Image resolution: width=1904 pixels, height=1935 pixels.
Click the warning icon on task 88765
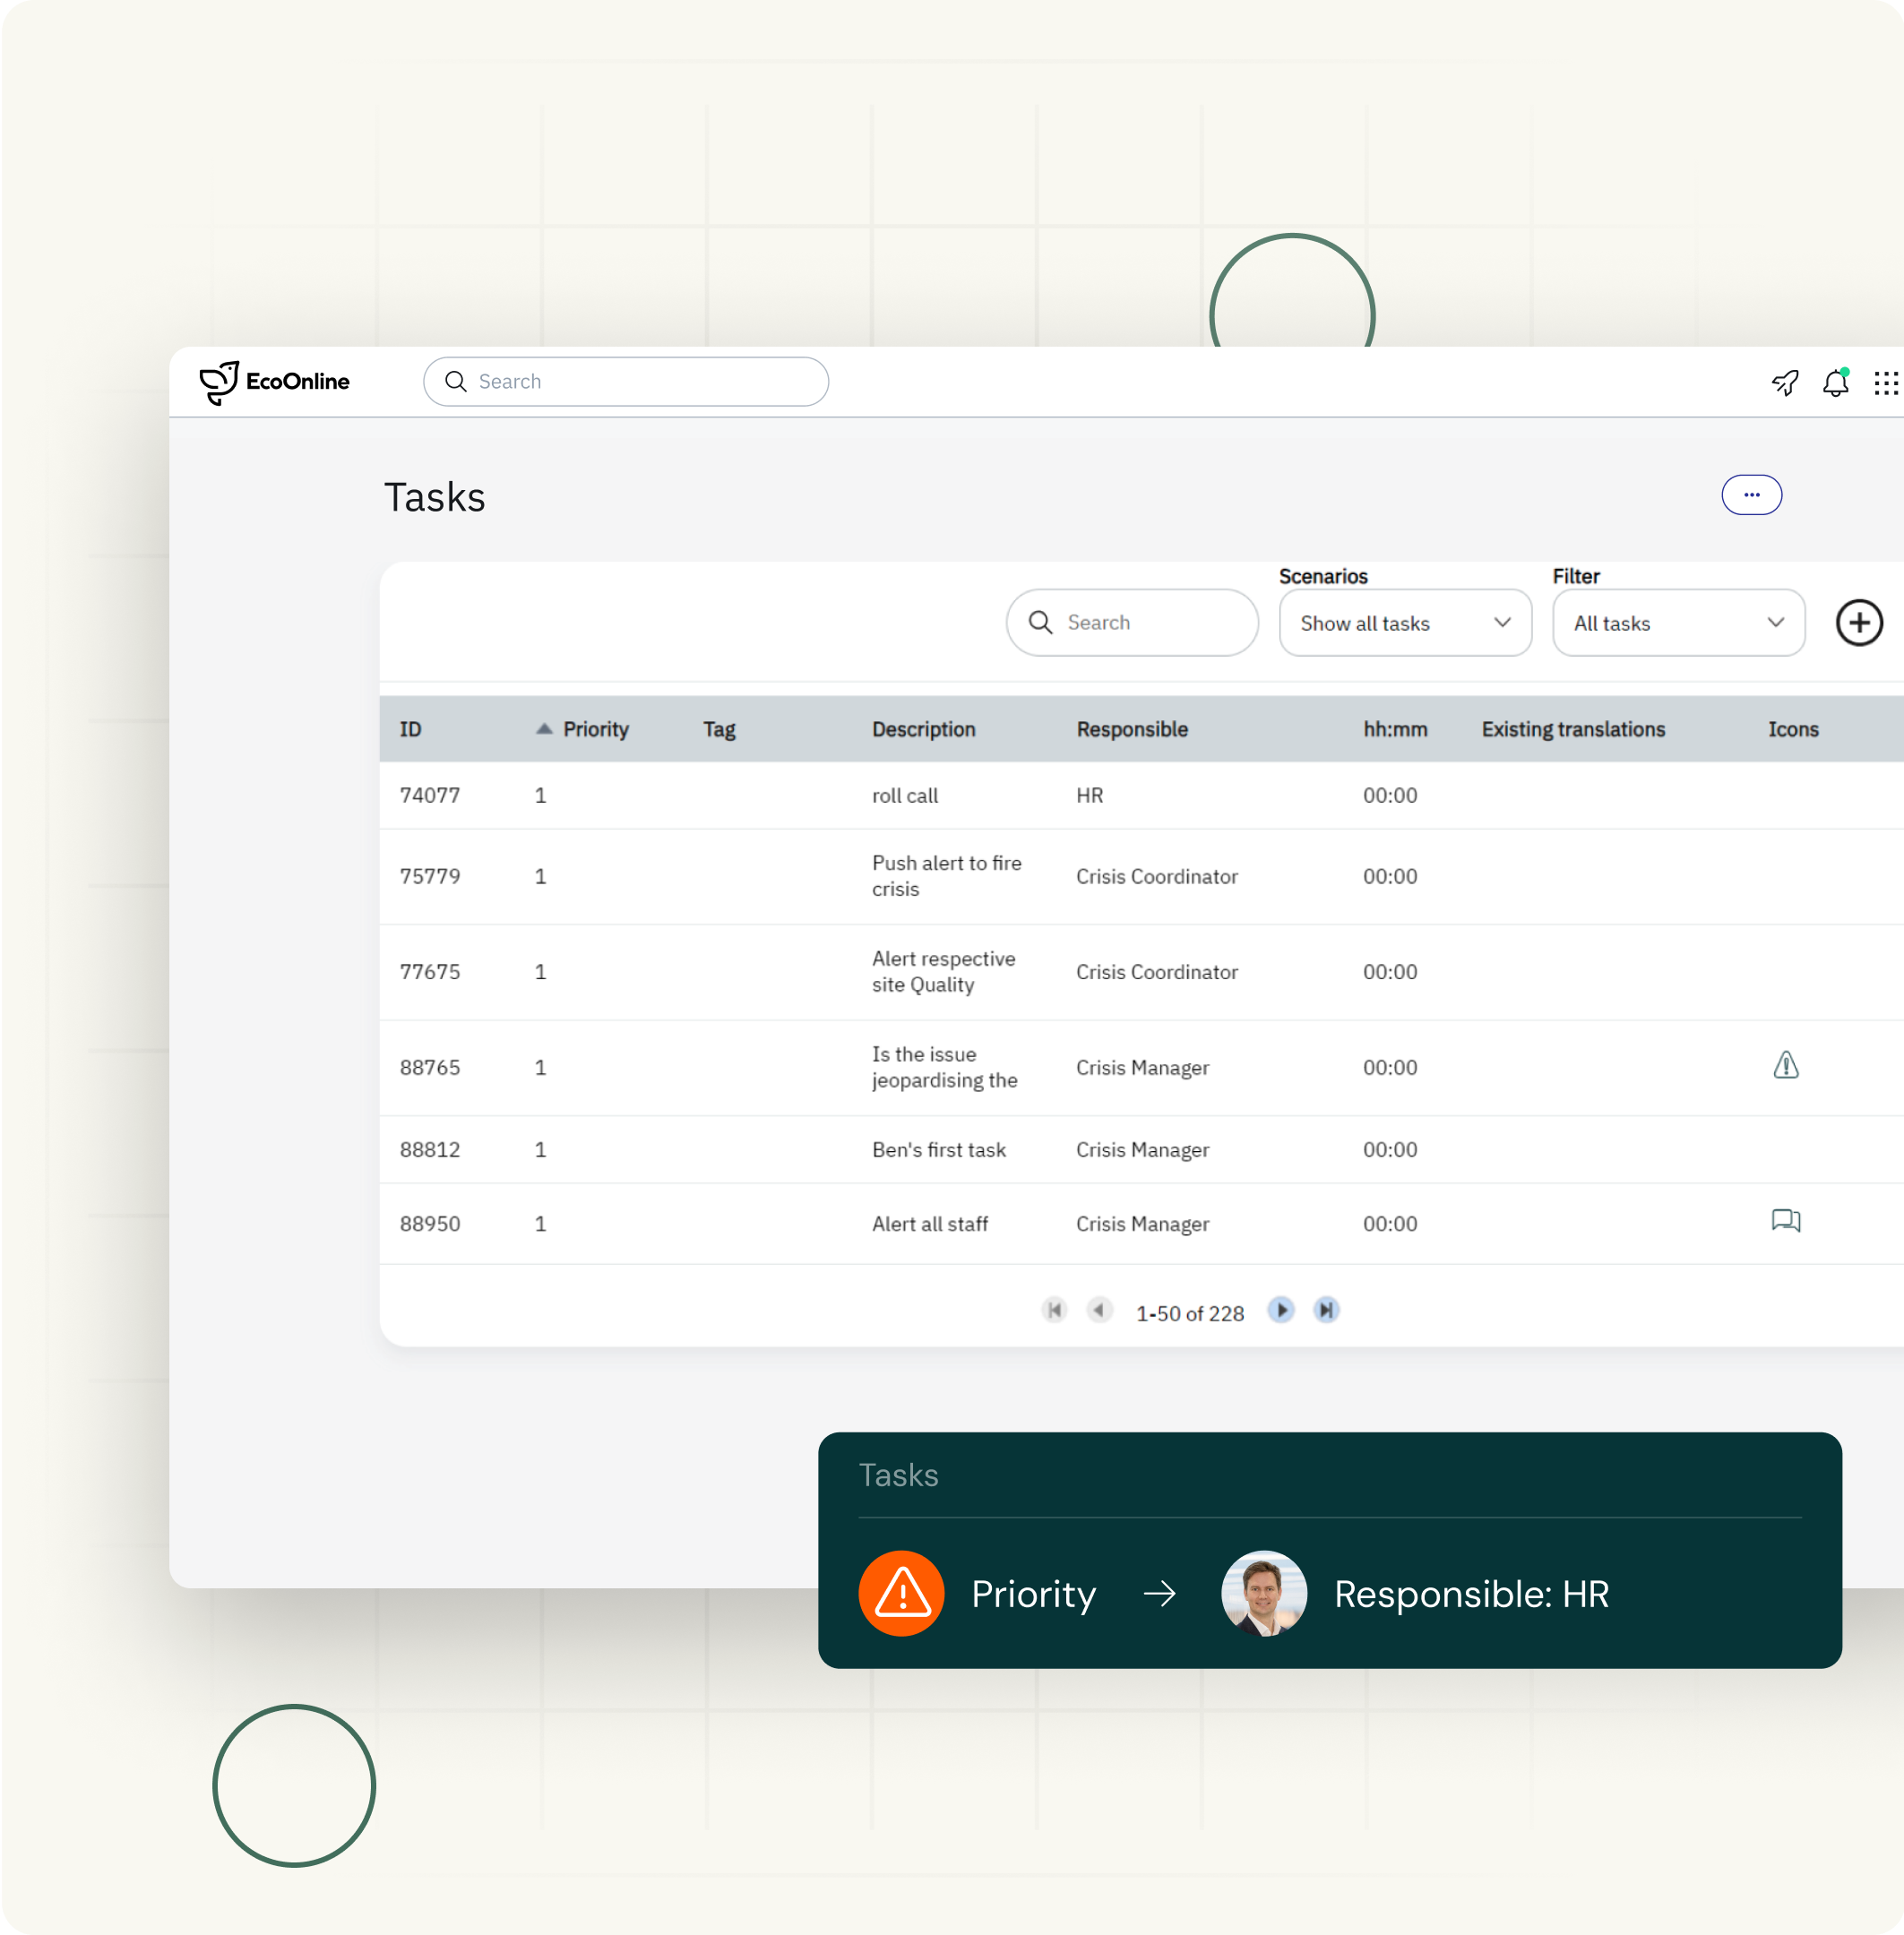point(1785,1066)
